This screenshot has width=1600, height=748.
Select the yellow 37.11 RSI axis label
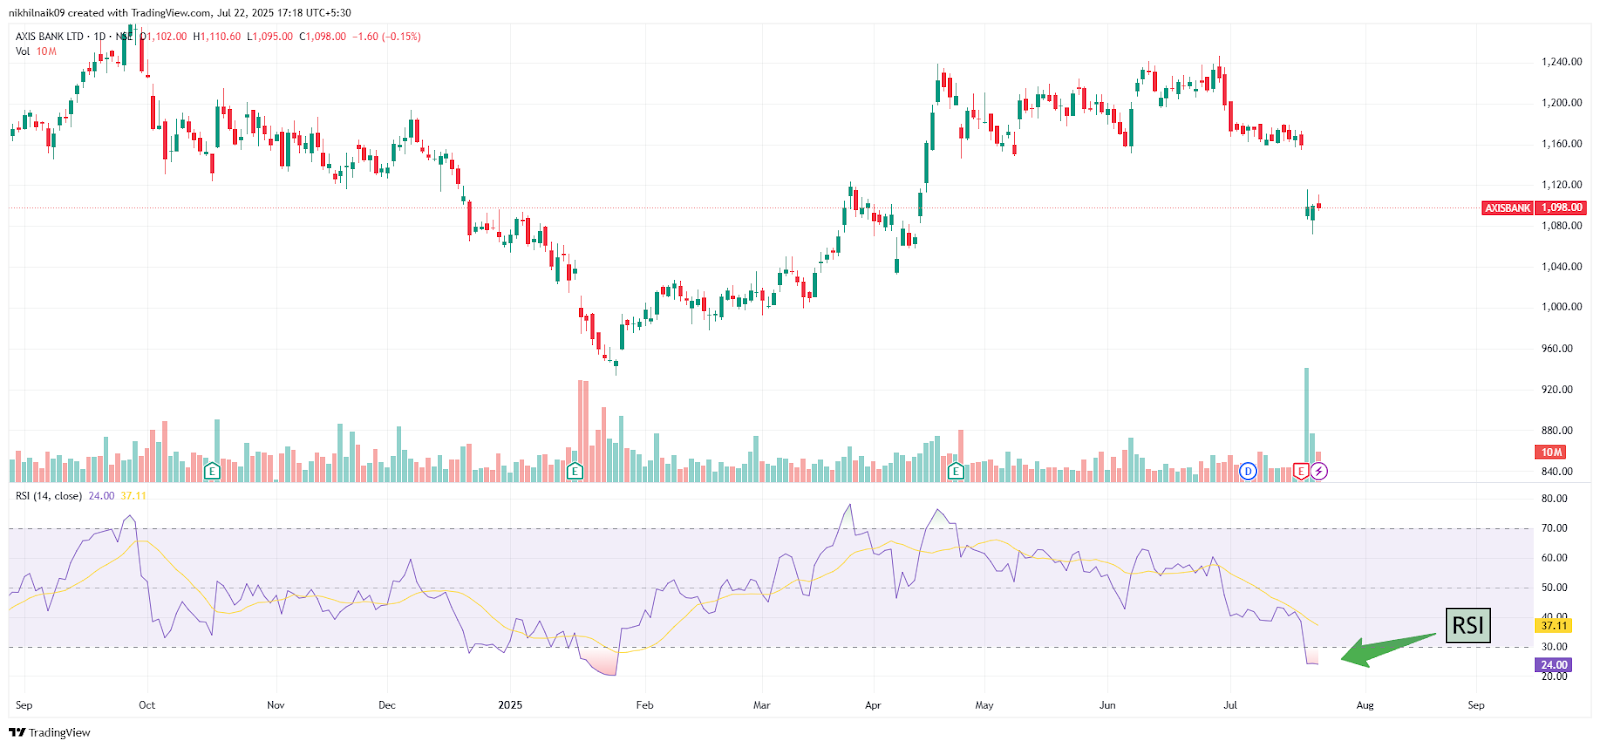coord(1553,626)
